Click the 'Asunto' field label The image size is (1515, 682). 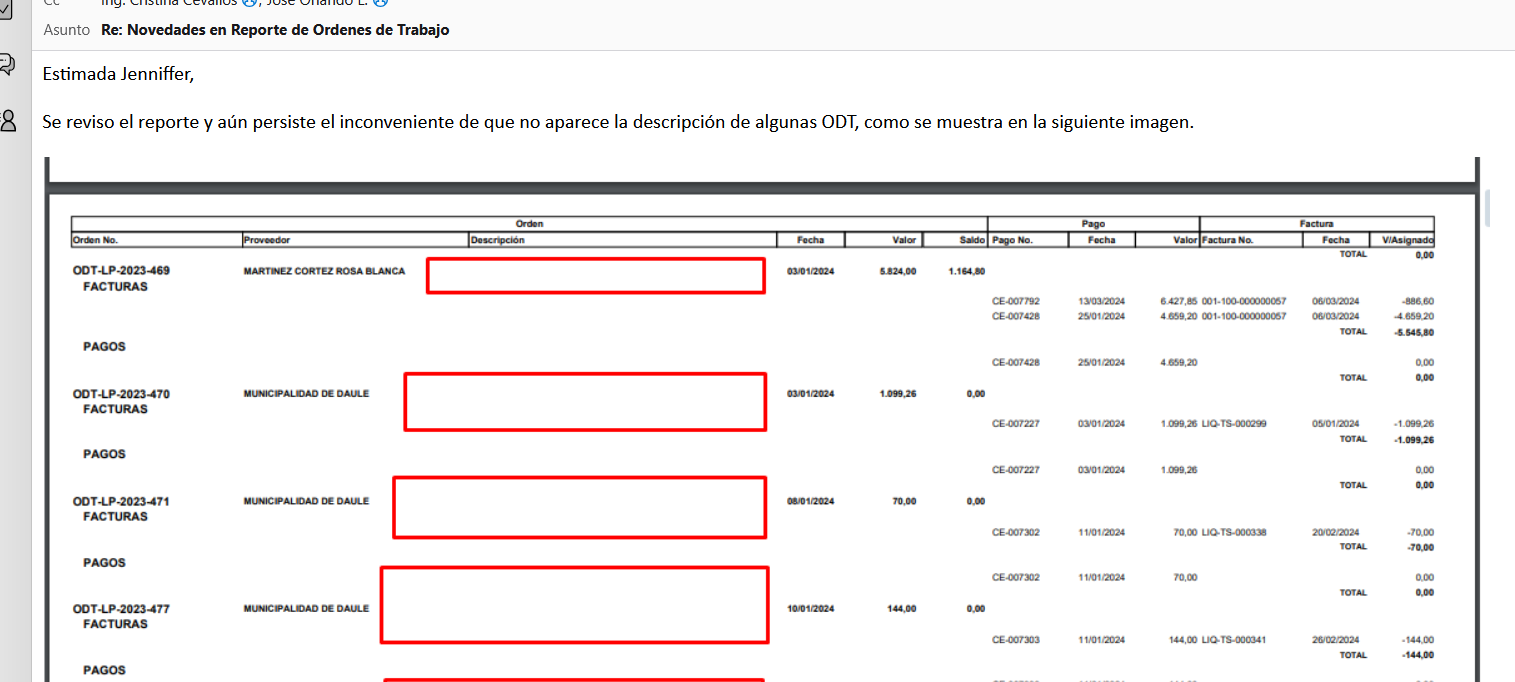click(67, 30)
